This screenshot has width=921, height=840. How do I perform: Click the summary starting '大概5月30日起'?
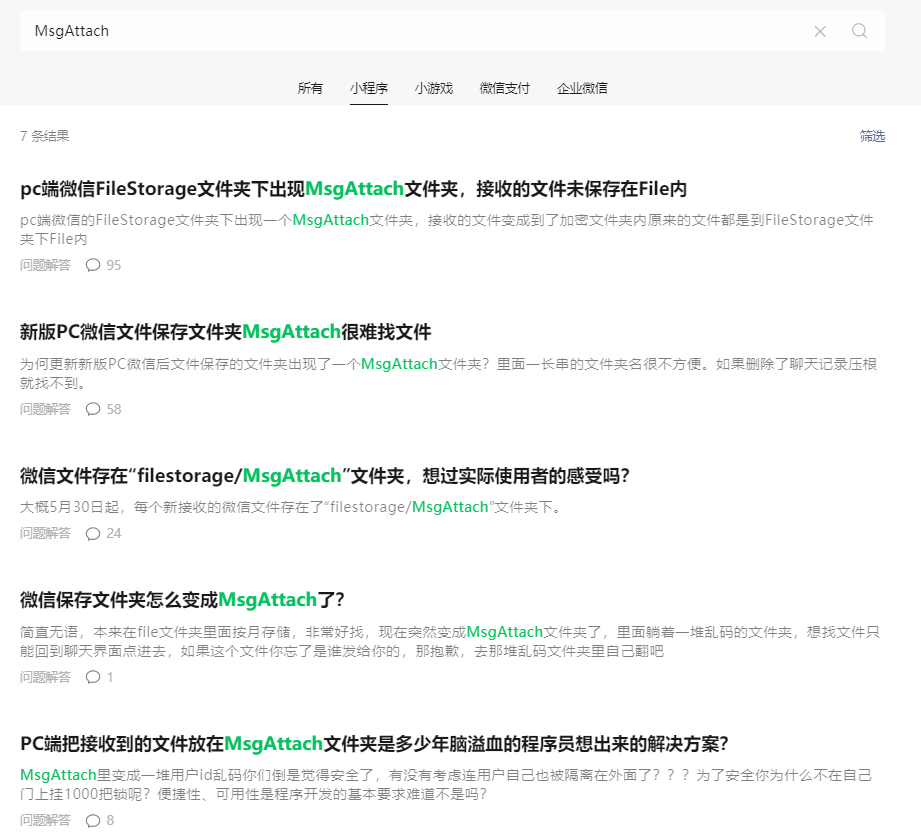pyautogui.click(x=291, y=507)
